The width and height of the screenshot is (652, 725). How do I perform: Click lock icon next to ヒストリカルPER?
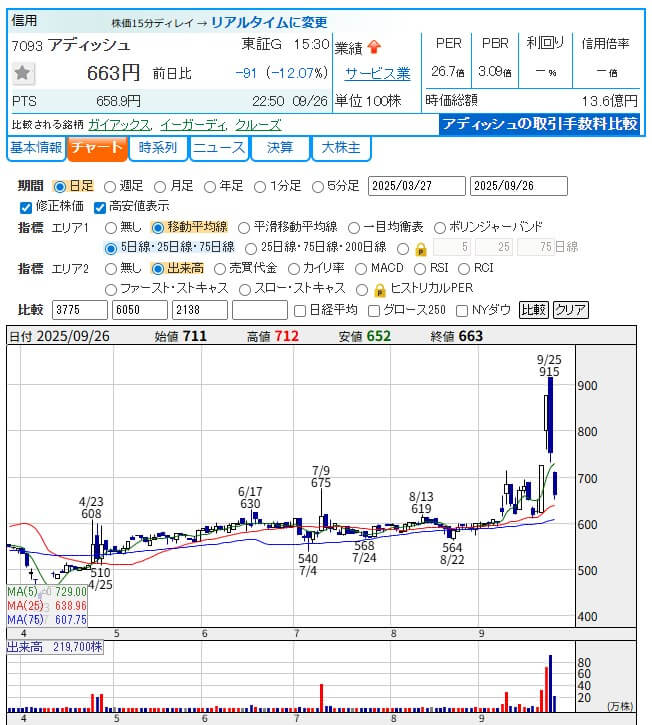tap(379, 289)
